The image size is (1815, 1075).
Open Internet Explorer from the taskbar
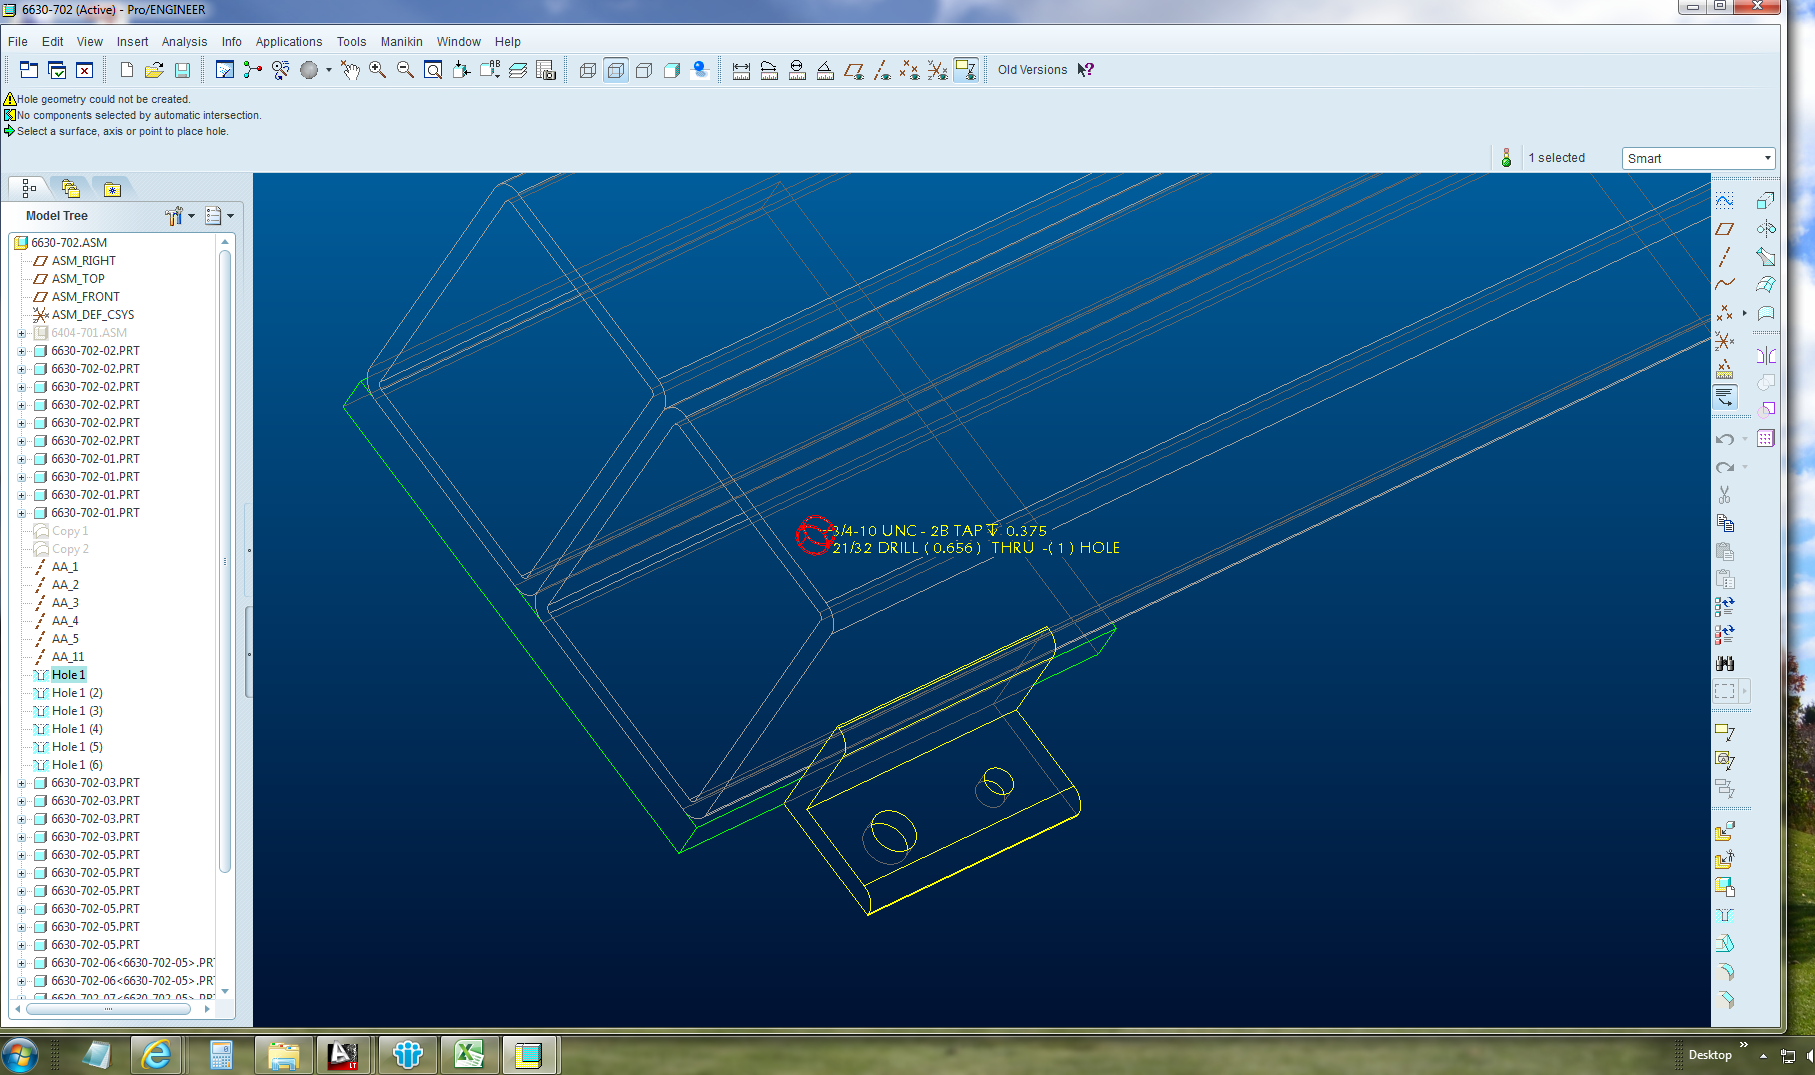click(156, 1055)
